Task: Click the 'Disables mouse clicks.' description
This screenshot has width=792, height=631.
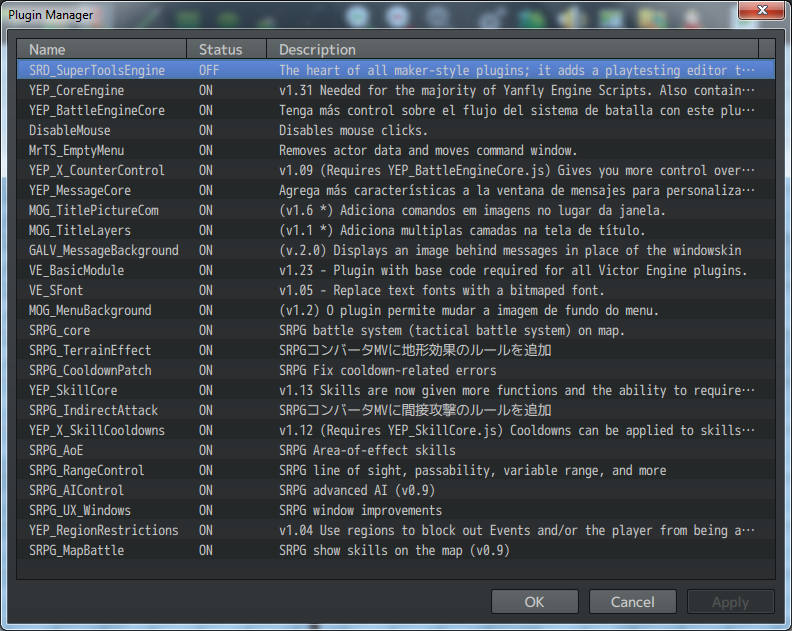Action: pos(353,130)
